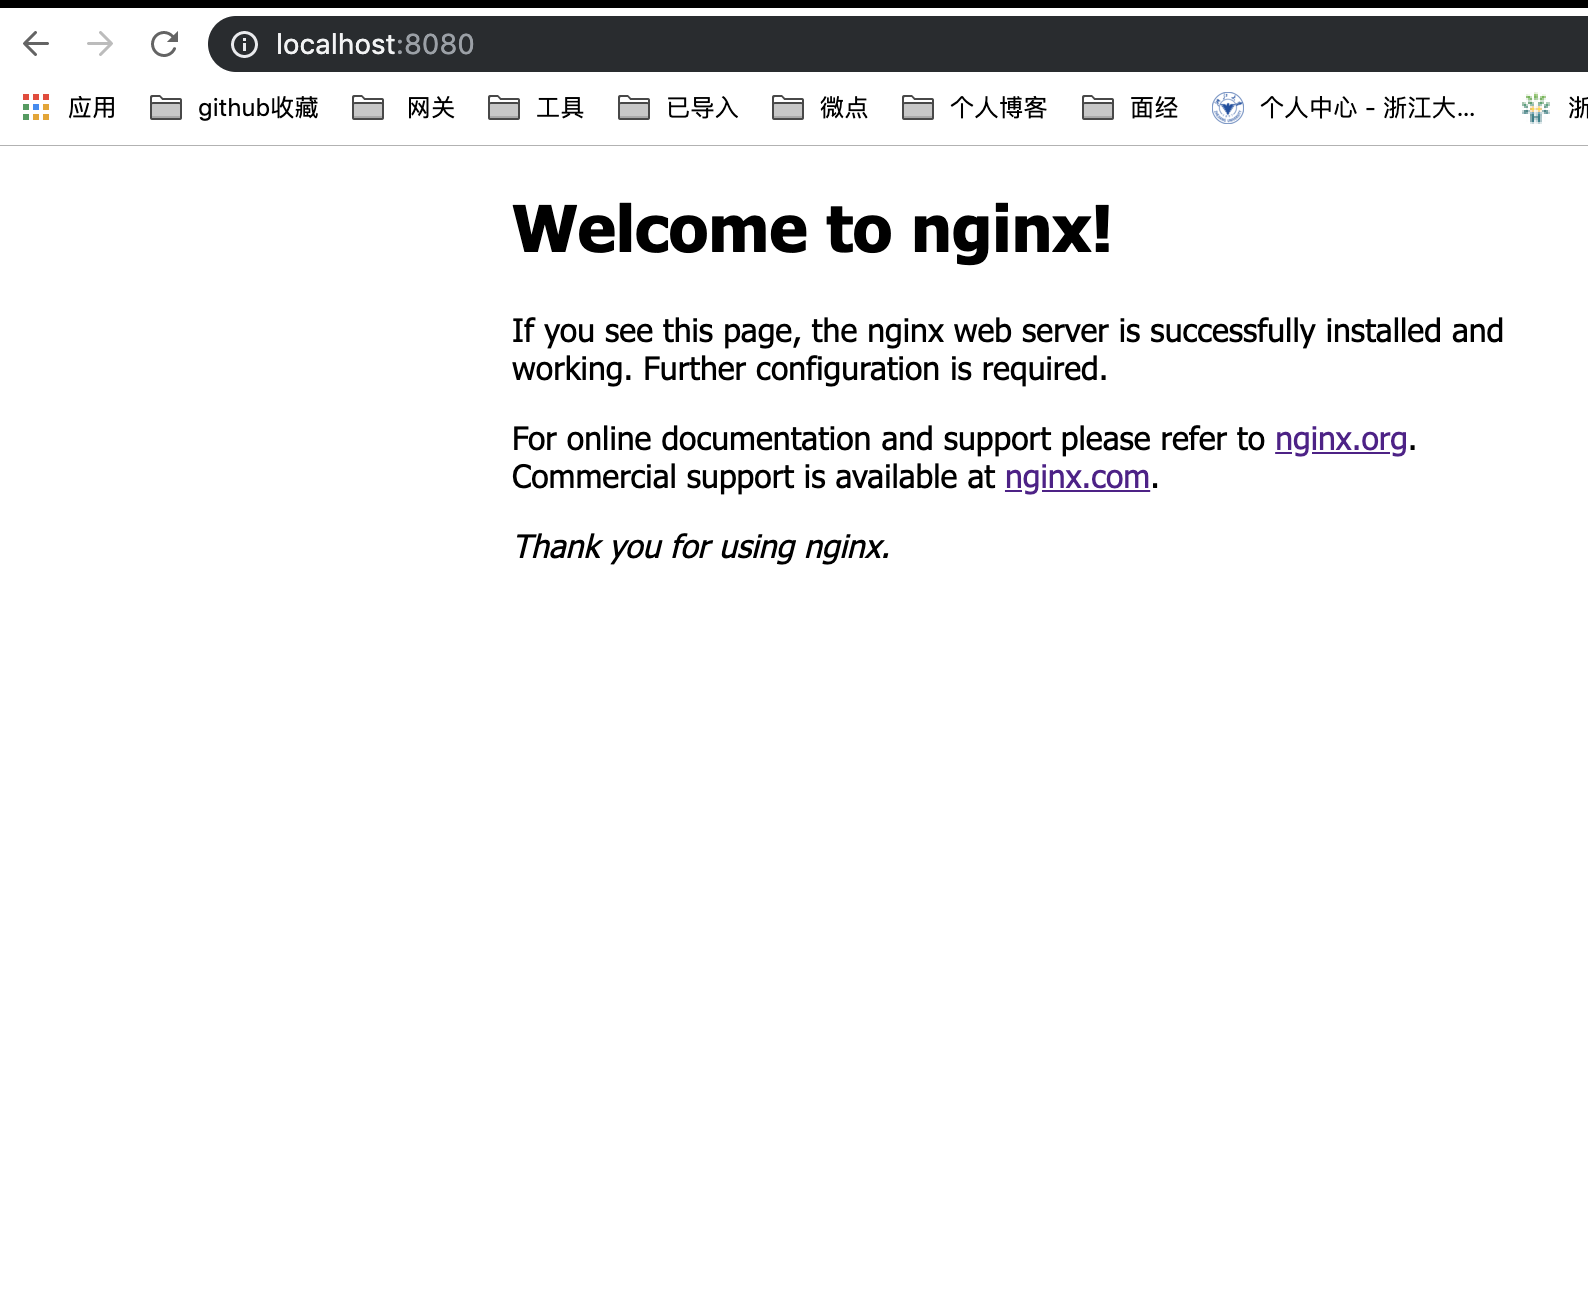Image resolution: width=1588 pixels, height=1290 pixels.
Task: Open the Apps grid shortcut
Action: (36, 107)
